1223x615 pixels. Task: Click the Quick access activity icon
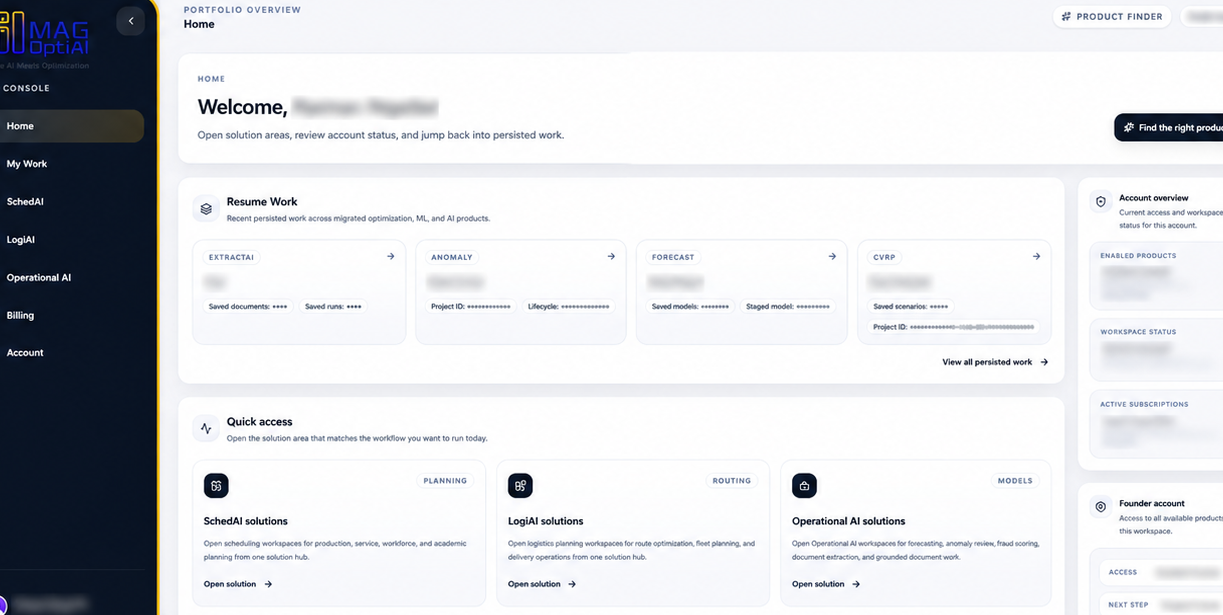(x=206, y=428)
